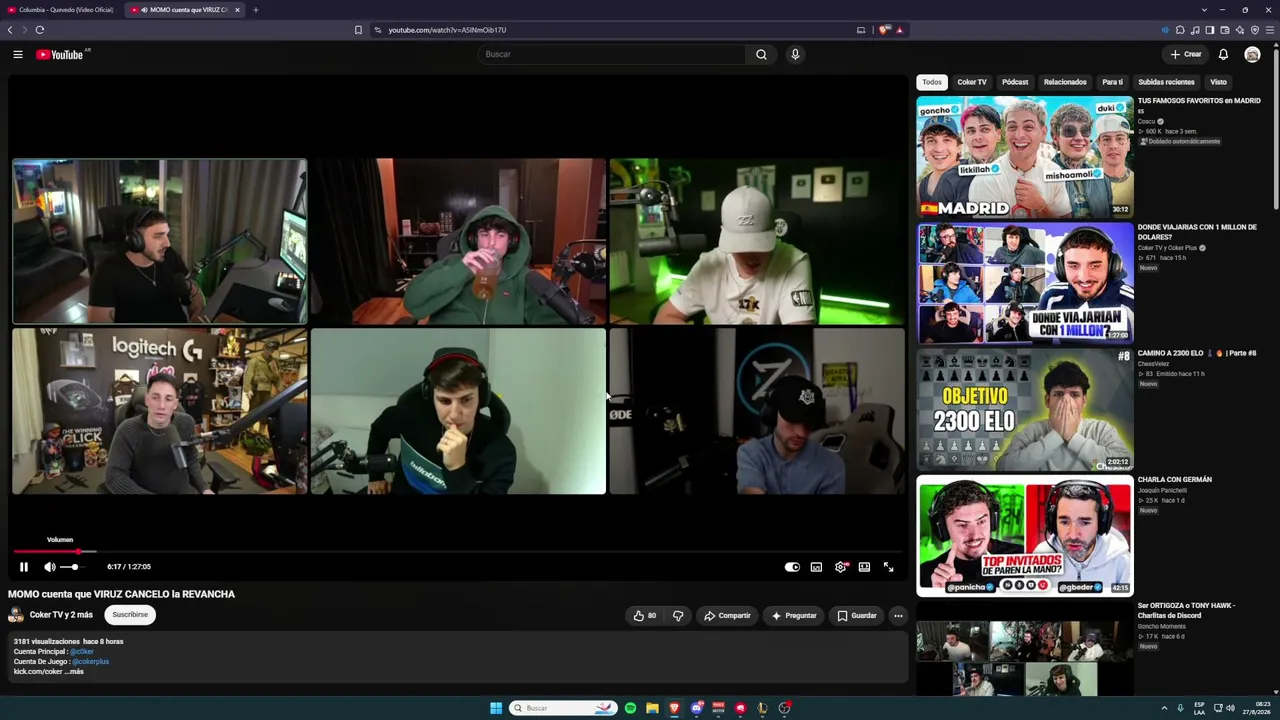Open the Brave Shields icon in address bar
Screen dimensions: 1280x720
[x=884, y=30]
